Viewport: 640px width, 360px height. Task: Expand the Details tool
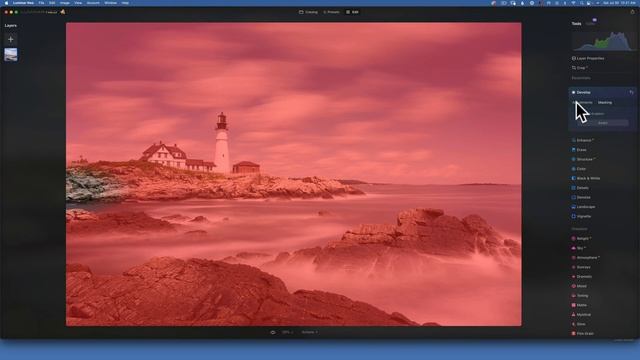click(x=580, y=188)
